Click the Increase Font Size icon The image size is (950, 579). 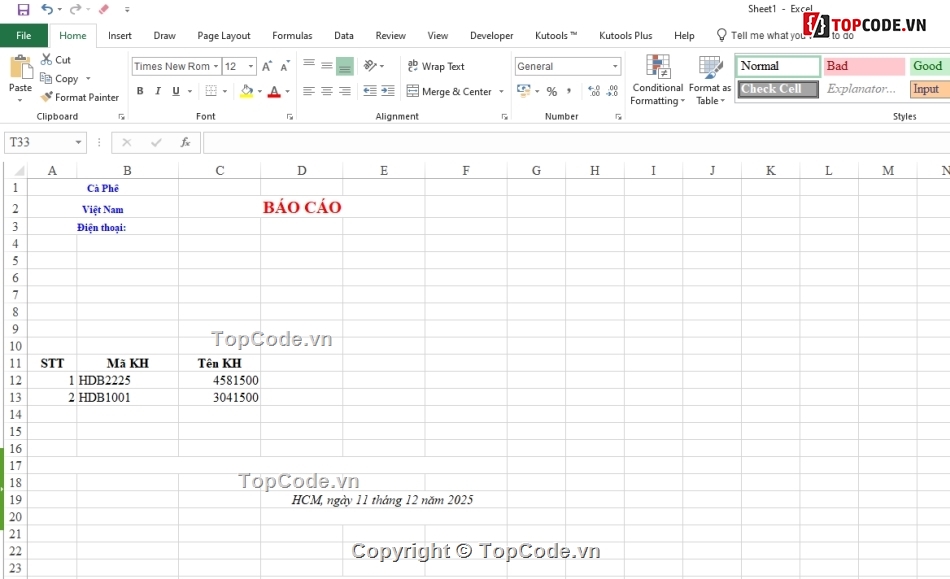(267, 67)
